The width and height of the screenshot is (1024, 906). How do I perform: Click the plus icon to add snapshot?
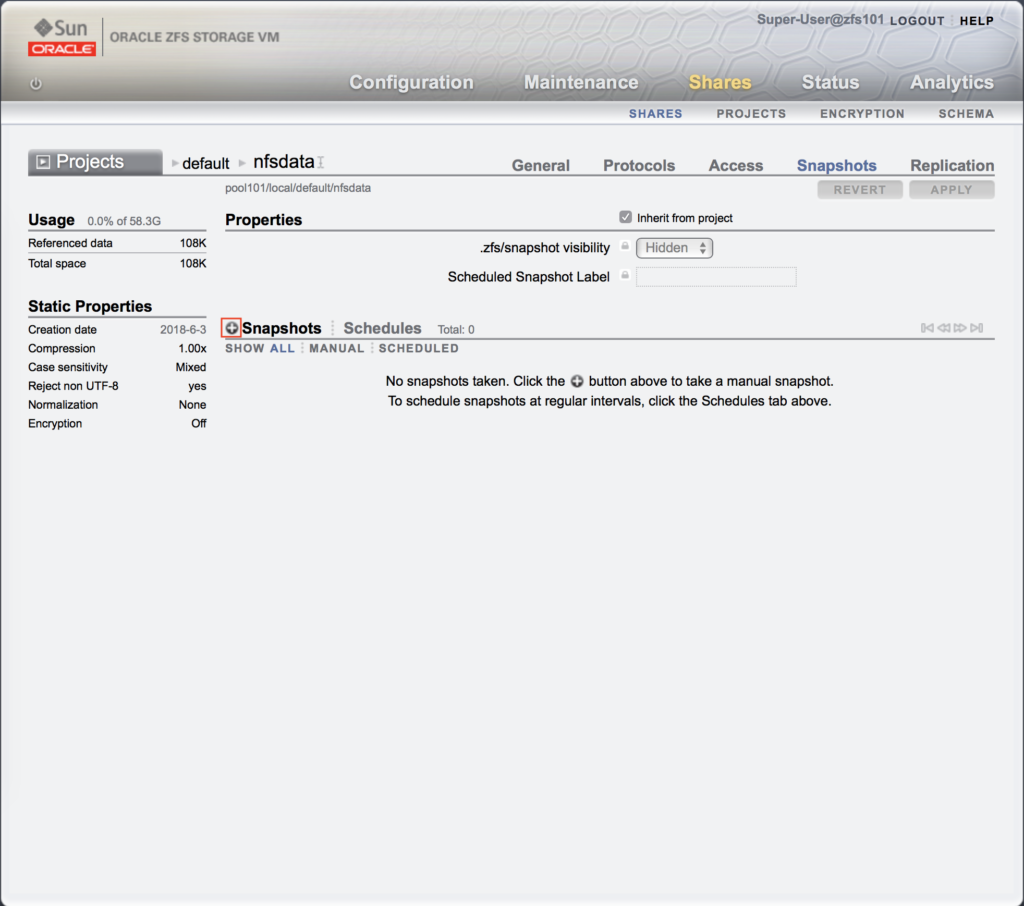click(231, 328)
